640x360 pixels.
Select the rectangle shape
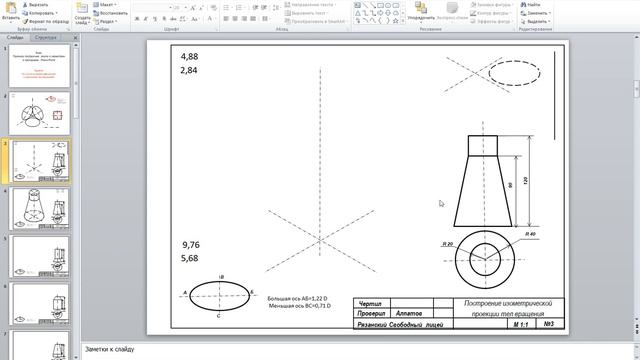(x=380, y=6)
